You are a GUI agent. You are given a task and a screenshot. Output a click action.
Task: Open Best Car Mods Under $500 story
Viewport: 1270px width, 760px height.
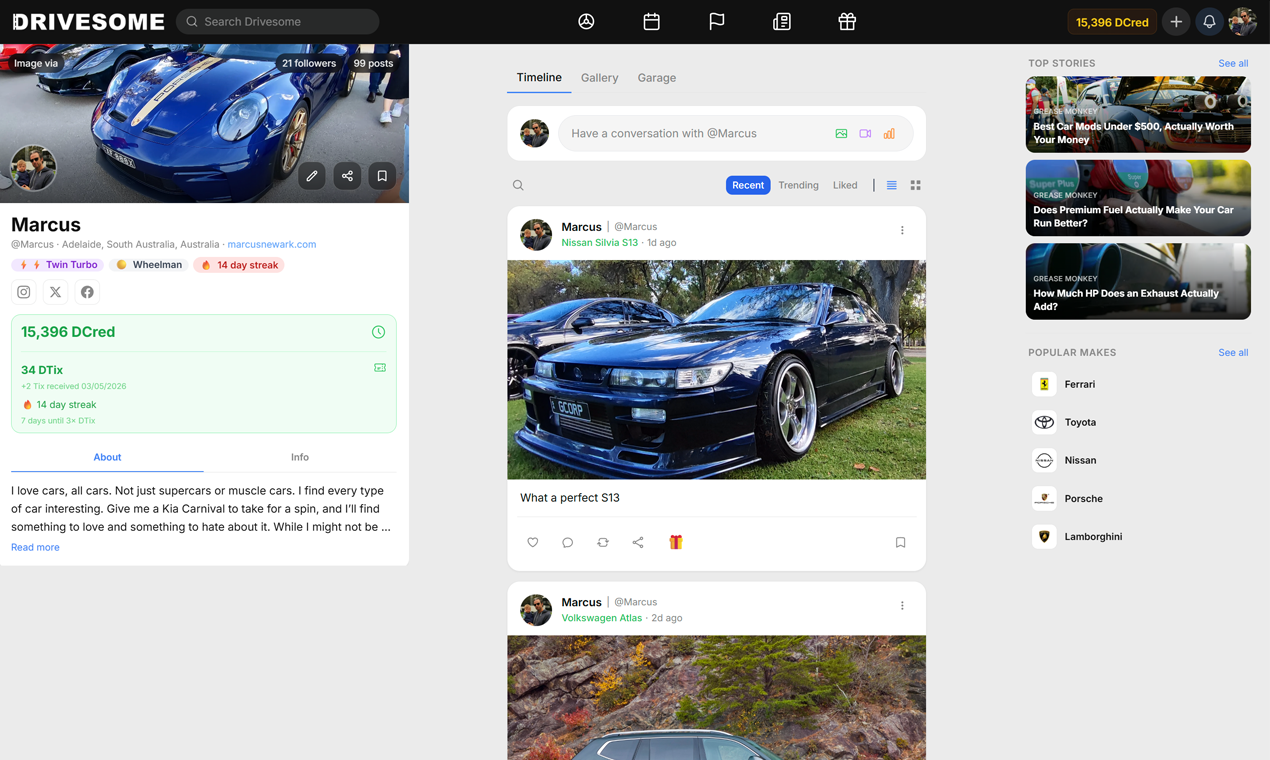click(x=1138, y=114)
